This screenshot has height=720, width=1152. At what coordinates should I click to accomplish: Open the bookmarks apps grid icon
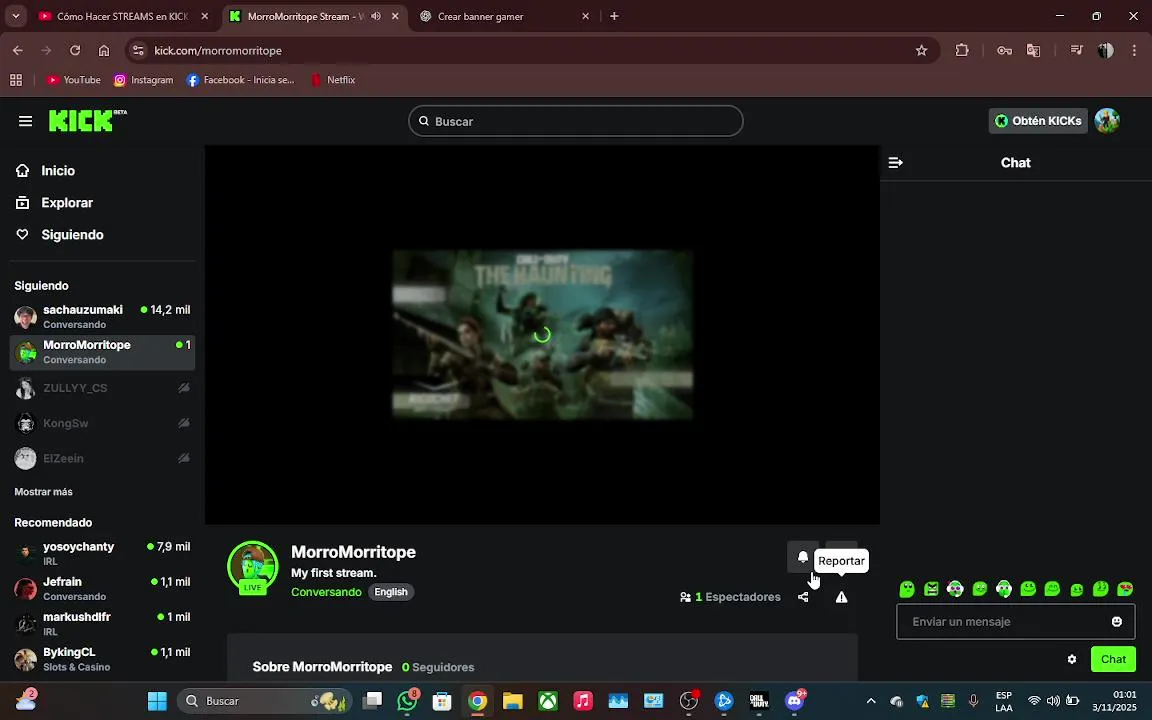click(15, 79)
